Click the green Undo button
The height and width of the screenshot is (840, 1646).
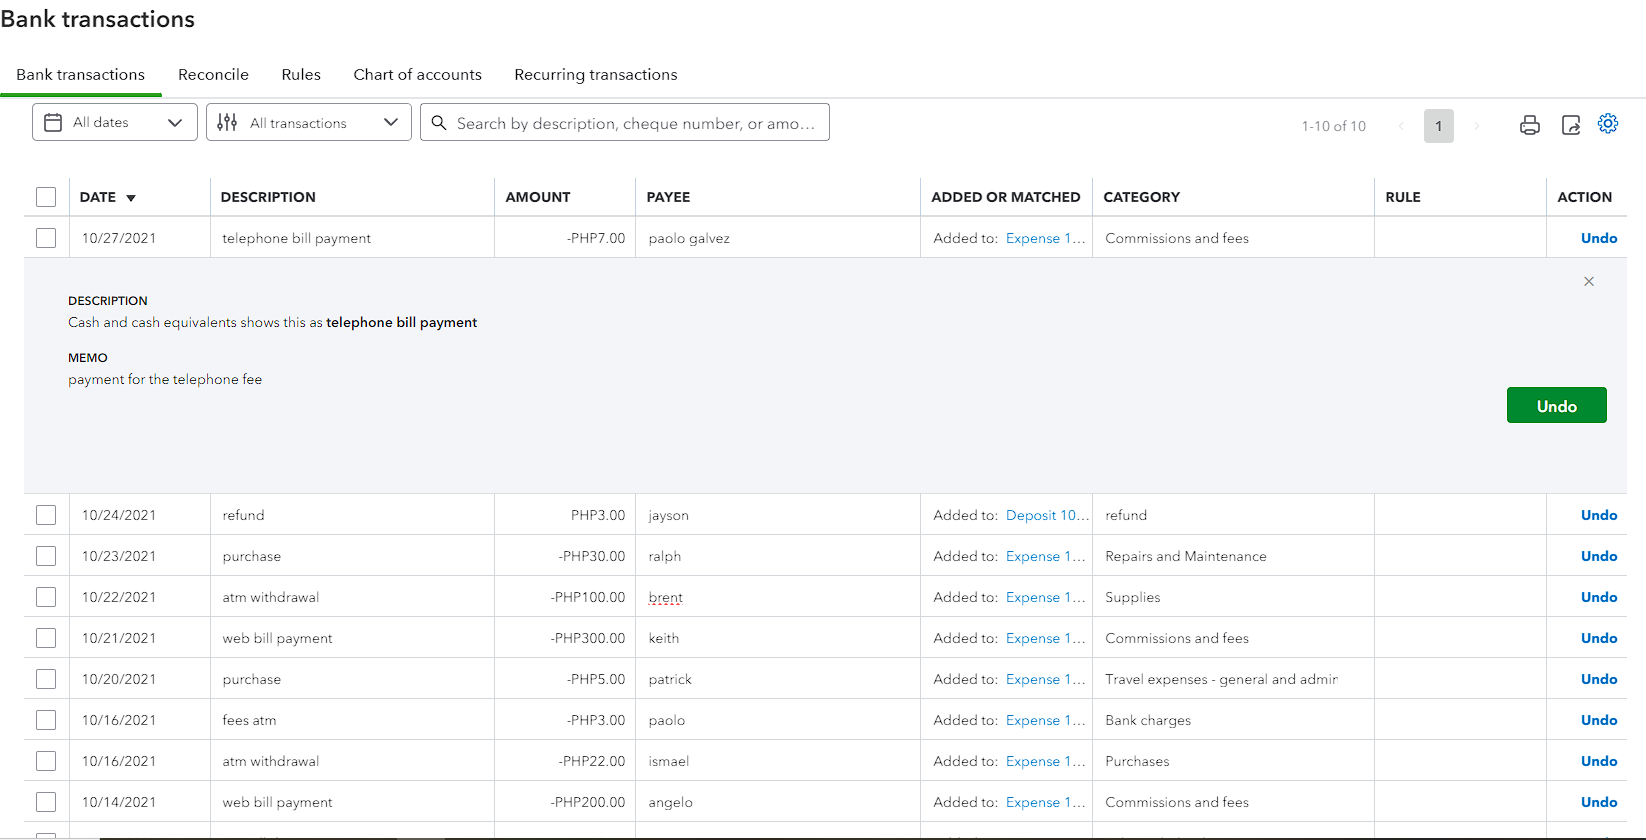pos(1557,405)
